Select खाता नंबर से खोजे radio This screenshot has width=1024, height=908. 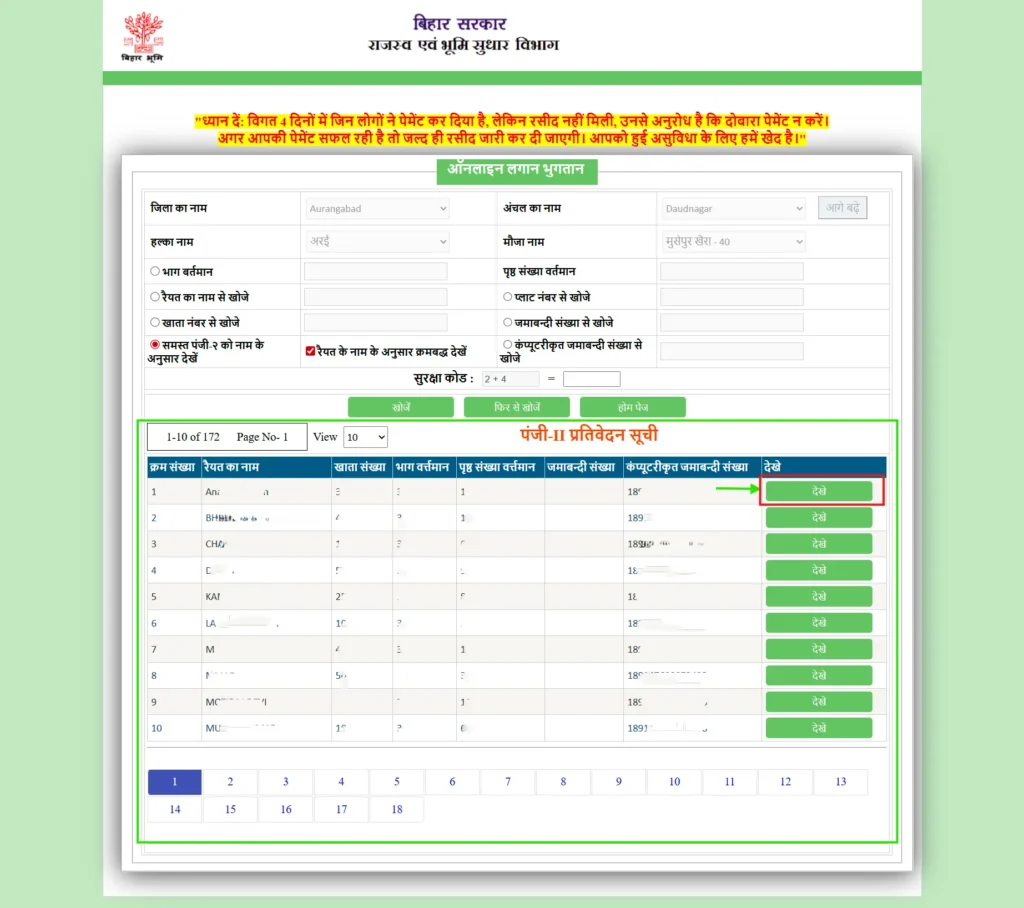point(155,322)
